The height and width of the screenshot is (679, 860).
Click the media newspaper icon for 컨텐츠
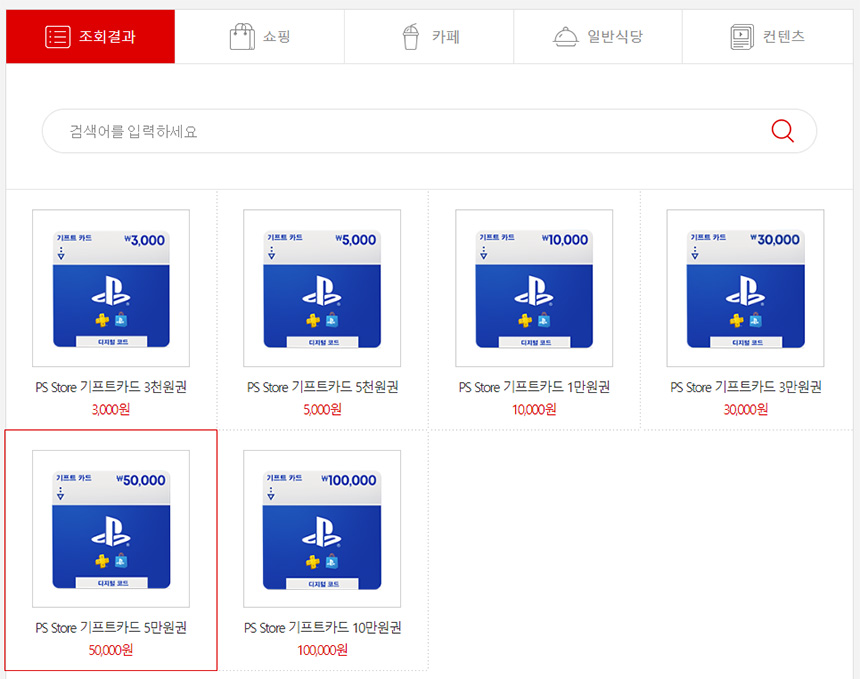742,37
